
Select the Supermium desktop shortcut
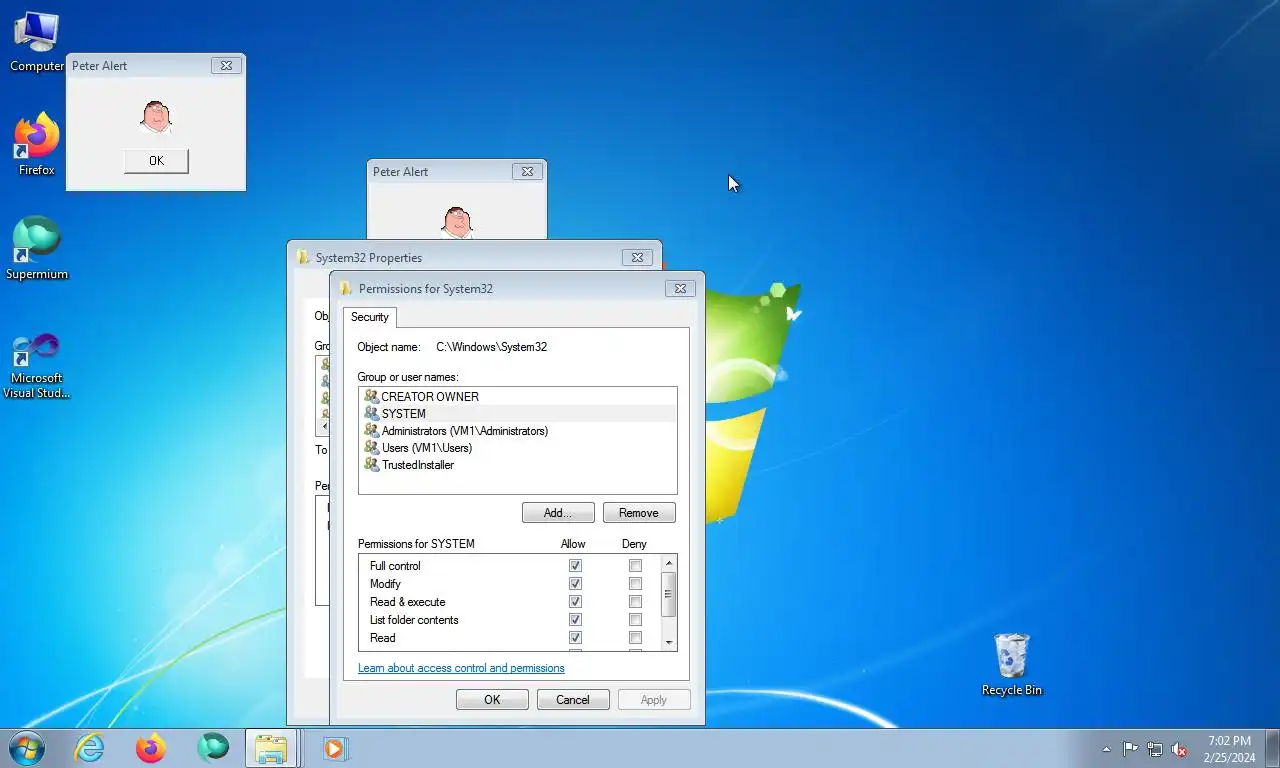36,249
